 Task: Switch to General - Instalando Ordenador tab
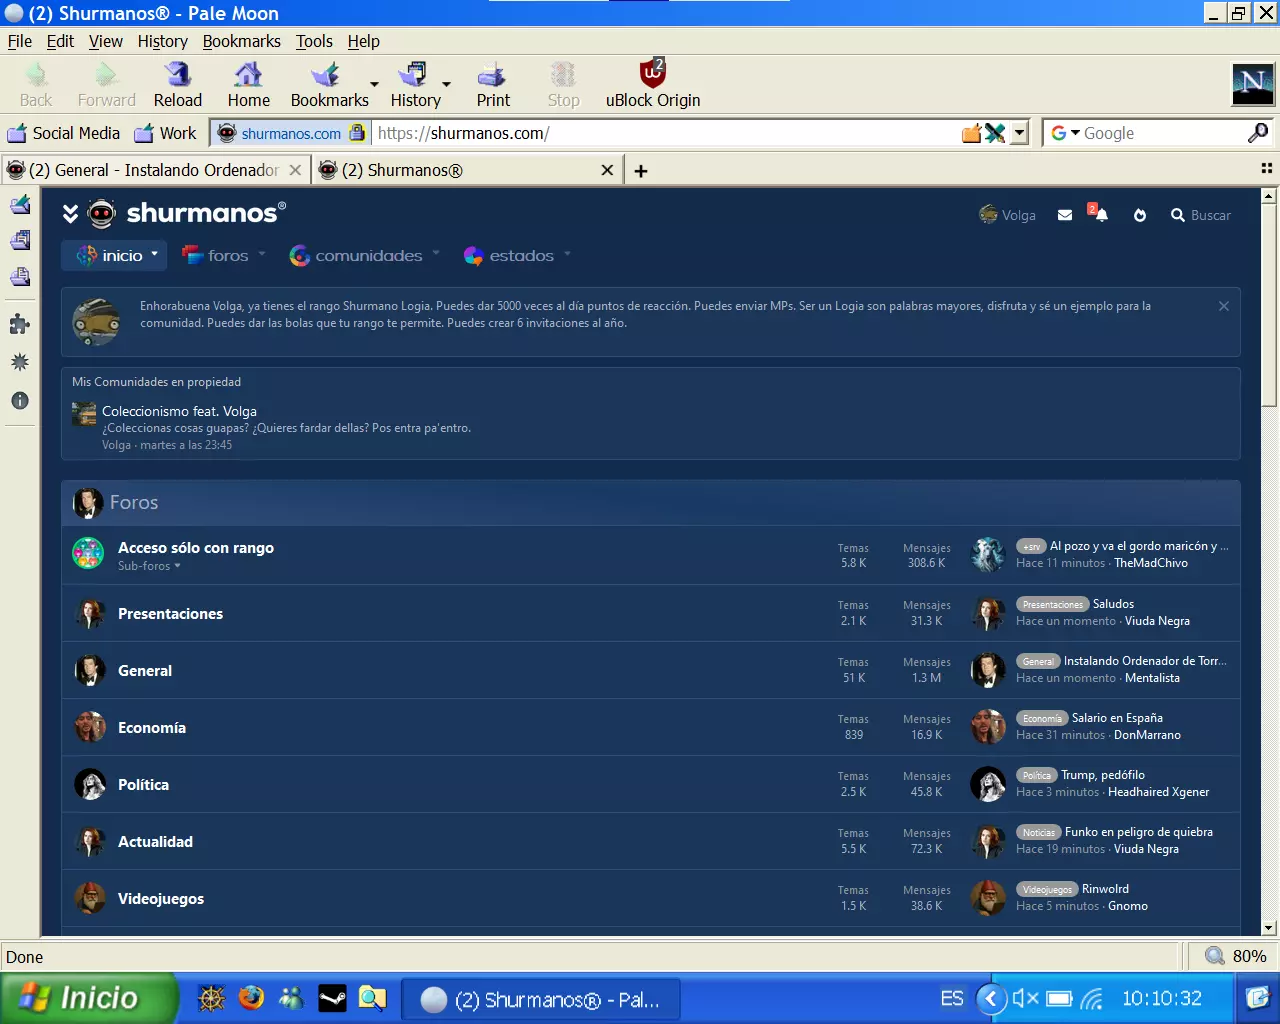pyautogui.click(x=154, y=170)
